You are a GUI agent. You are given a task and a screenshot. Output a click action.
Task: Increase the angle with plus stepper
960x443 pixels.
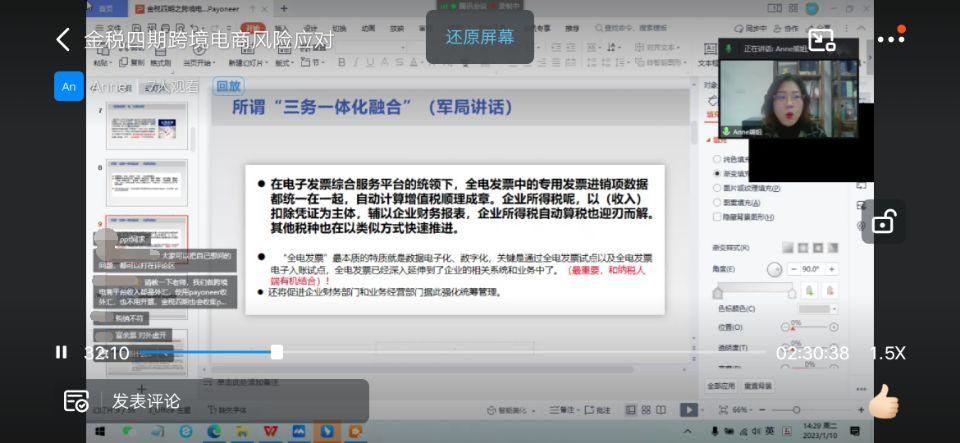[x=832, y=269]
